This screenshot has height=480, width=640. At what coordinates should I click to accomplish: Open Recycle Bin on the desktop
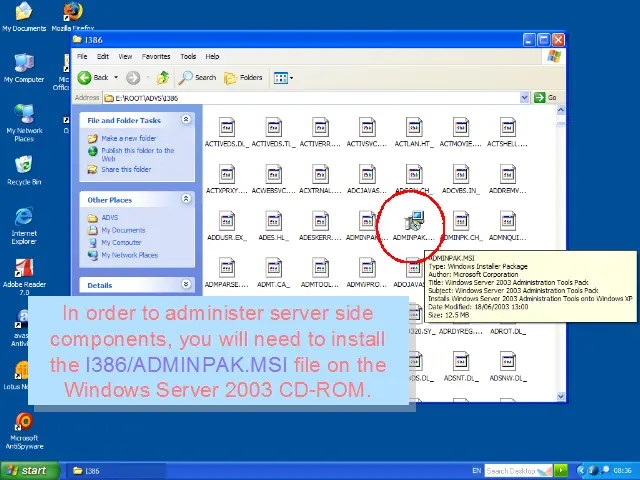point(24,168)
